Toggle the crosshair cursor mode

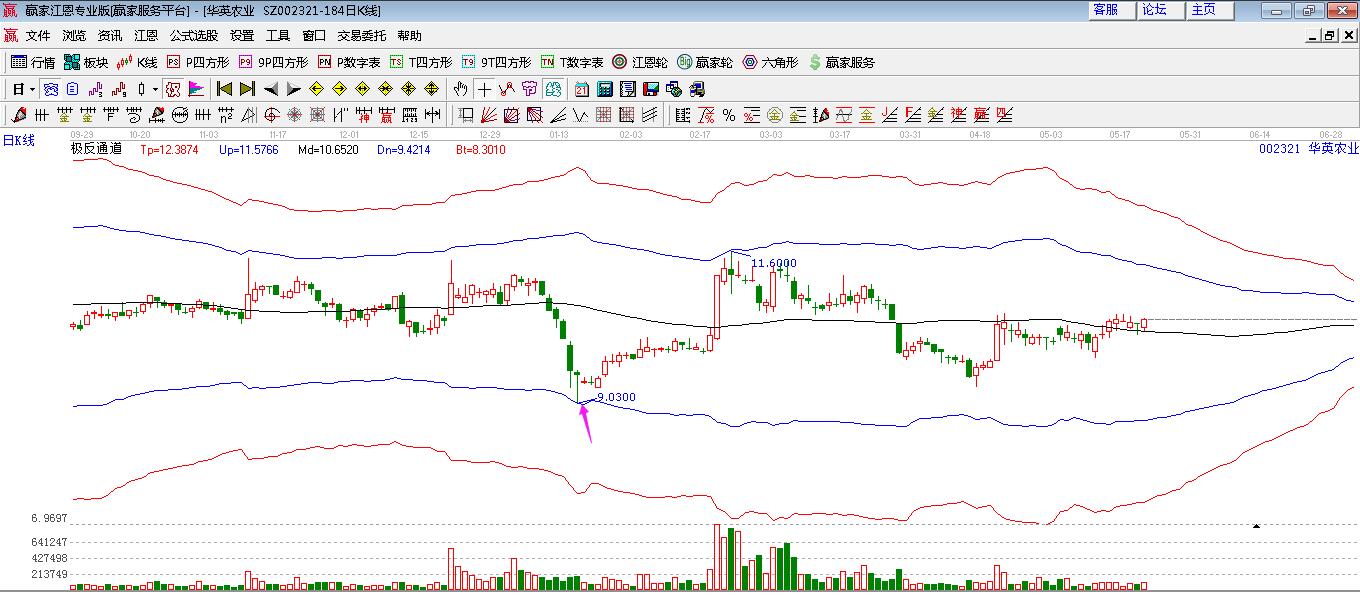484,89
